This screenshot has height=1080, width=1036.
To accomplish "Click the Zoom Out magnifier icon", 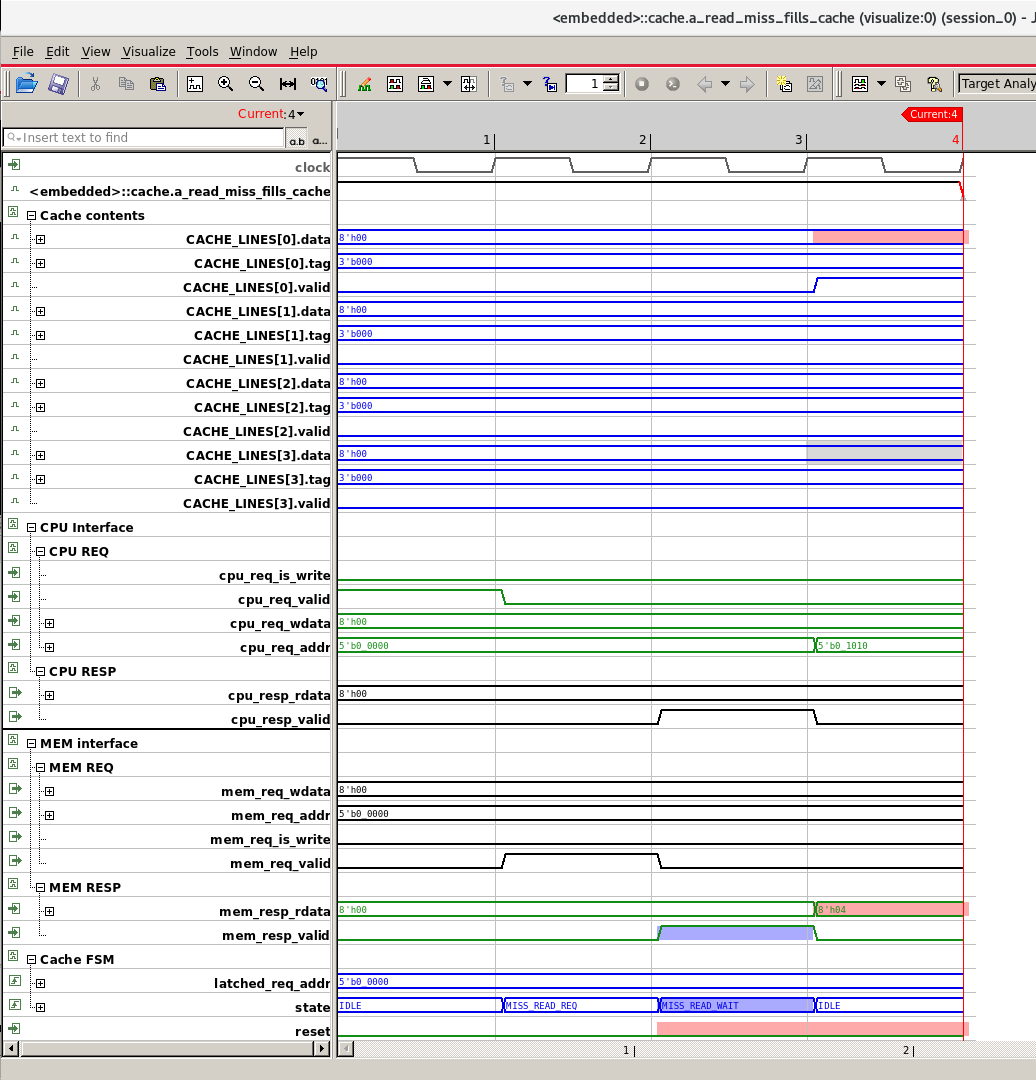I will [x=256, y=84].
